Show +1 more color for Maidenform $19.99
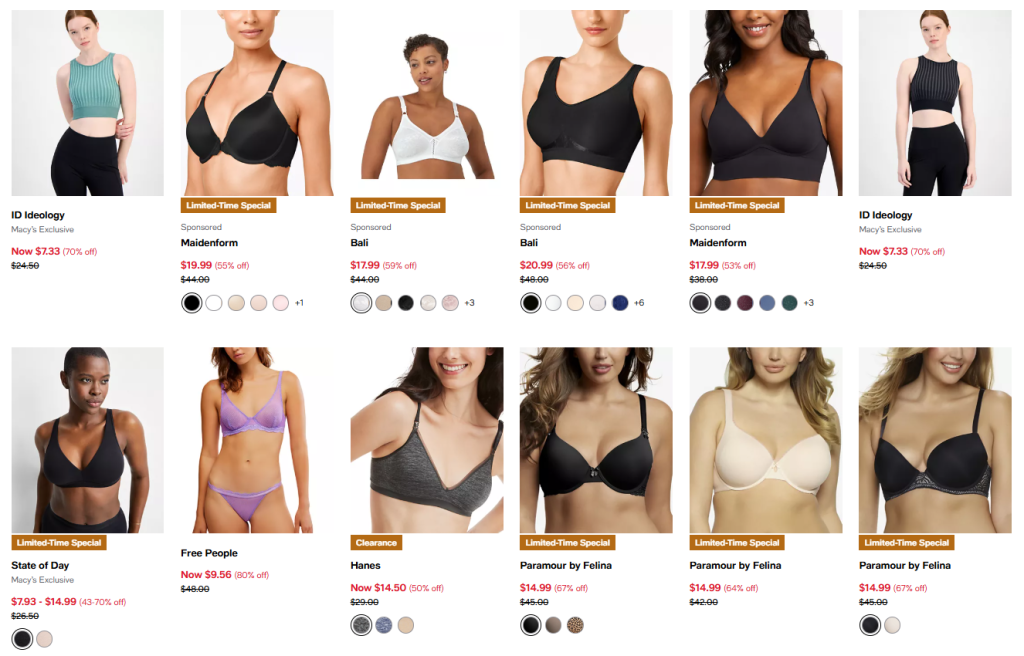This screenshot has width=1024, height=656. tap(299, 303)
